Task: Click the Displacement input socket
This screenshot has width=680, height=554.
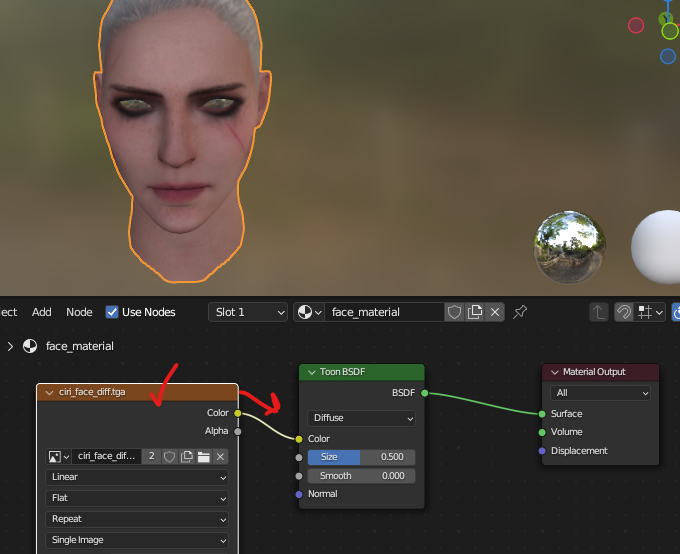Action: pyautogui.click(x=542, y=451)
